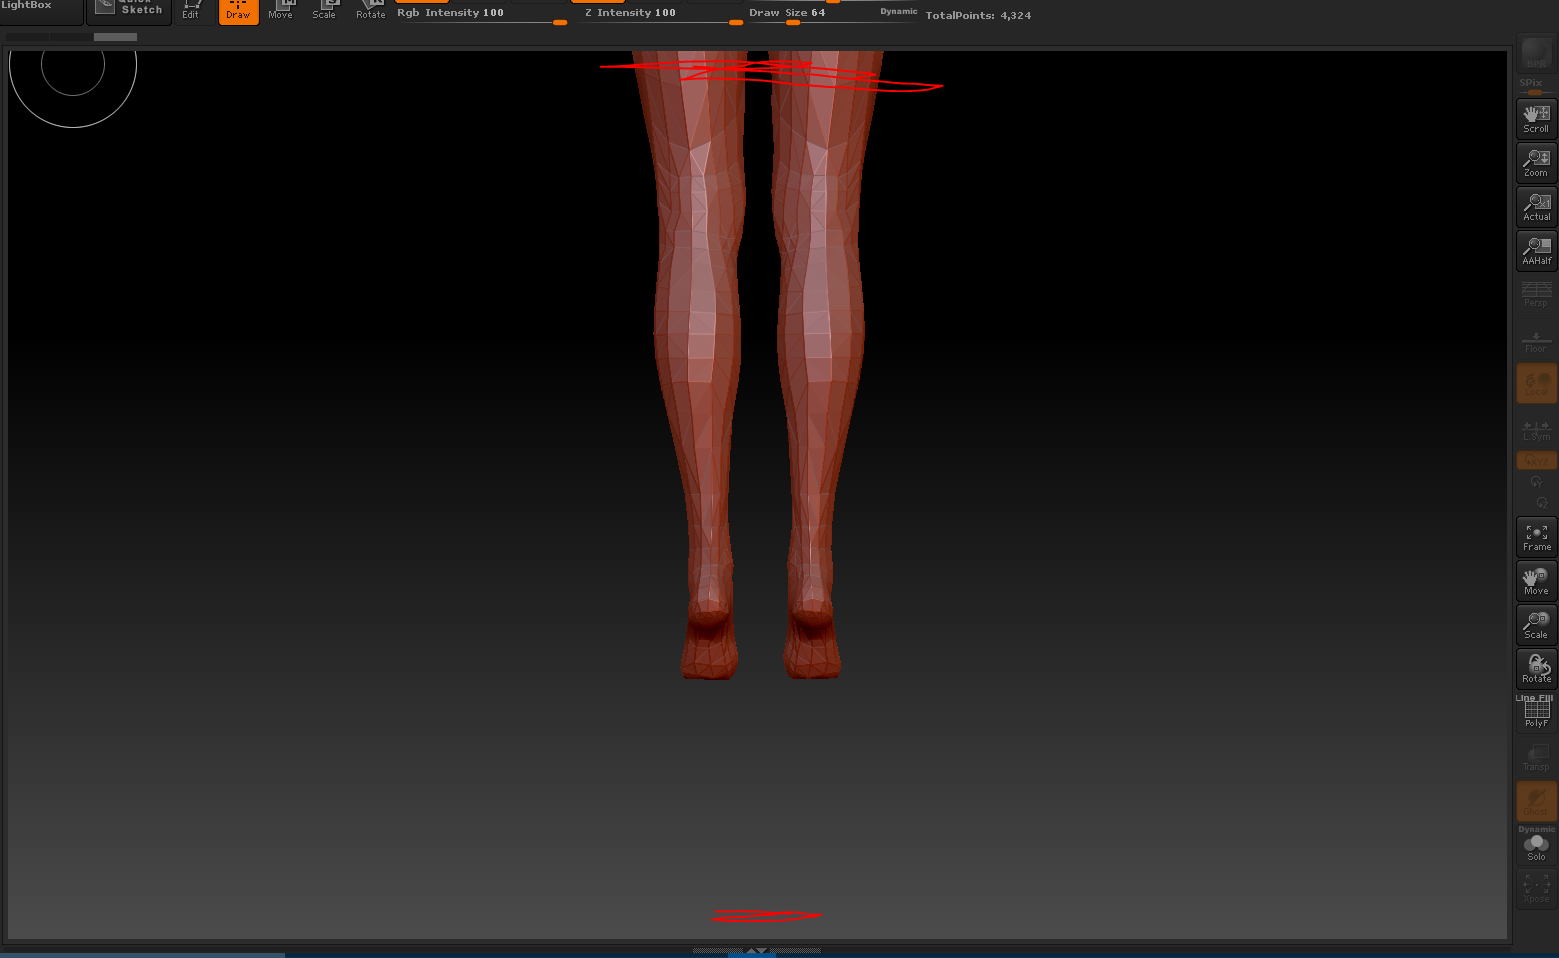Switch to Edit mode in top toolbar
The image size is (1559, 958).
pyautogui.click(x=191, y=11)
